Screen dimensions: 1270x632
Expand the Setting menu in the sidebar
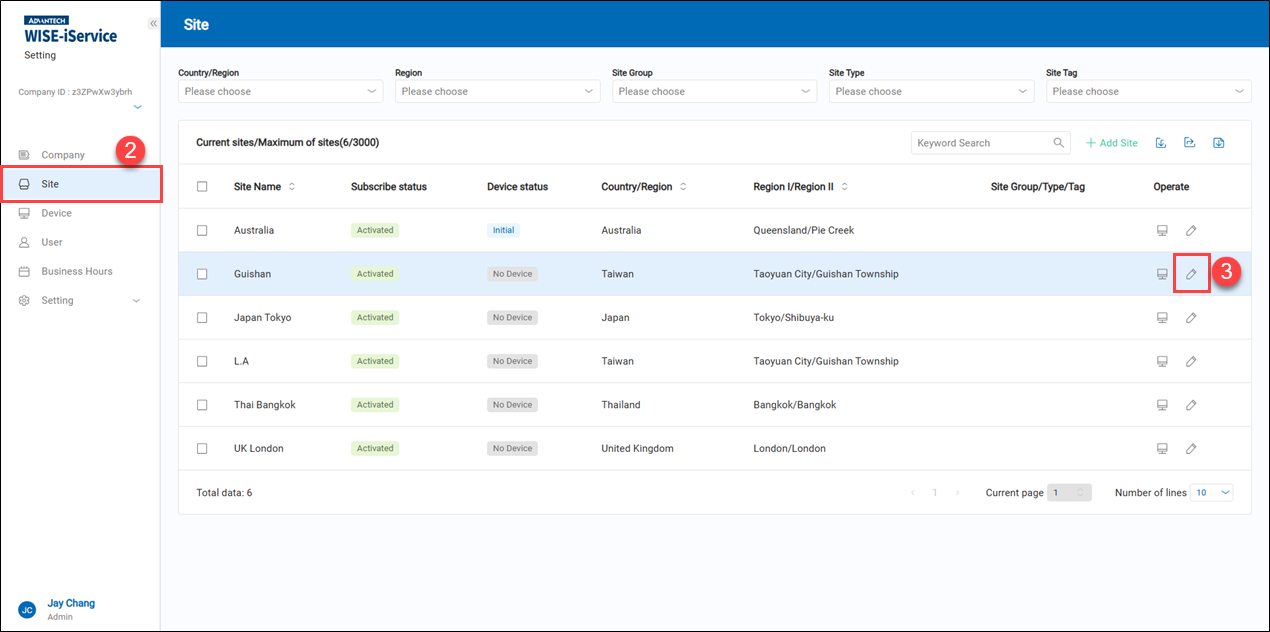coord(80,301)
